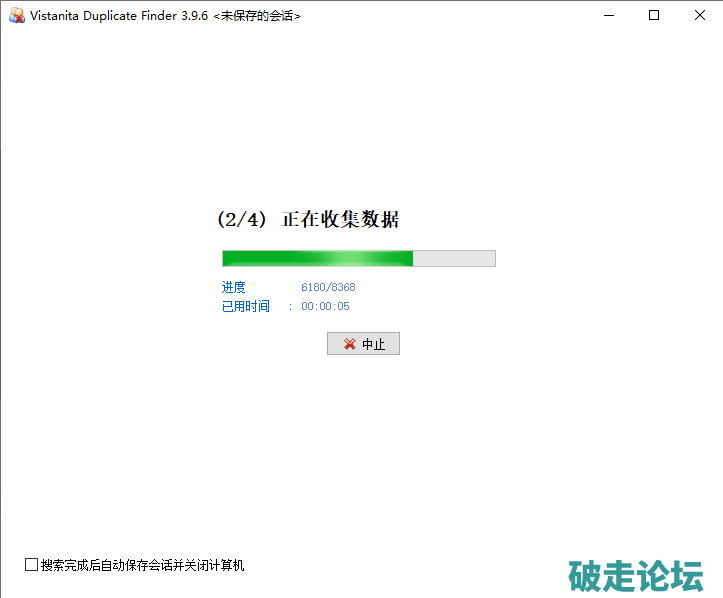Maximize the Duplicate Finder window
Viewport: 723px width, 598px height.
click(x=654, y=15)
